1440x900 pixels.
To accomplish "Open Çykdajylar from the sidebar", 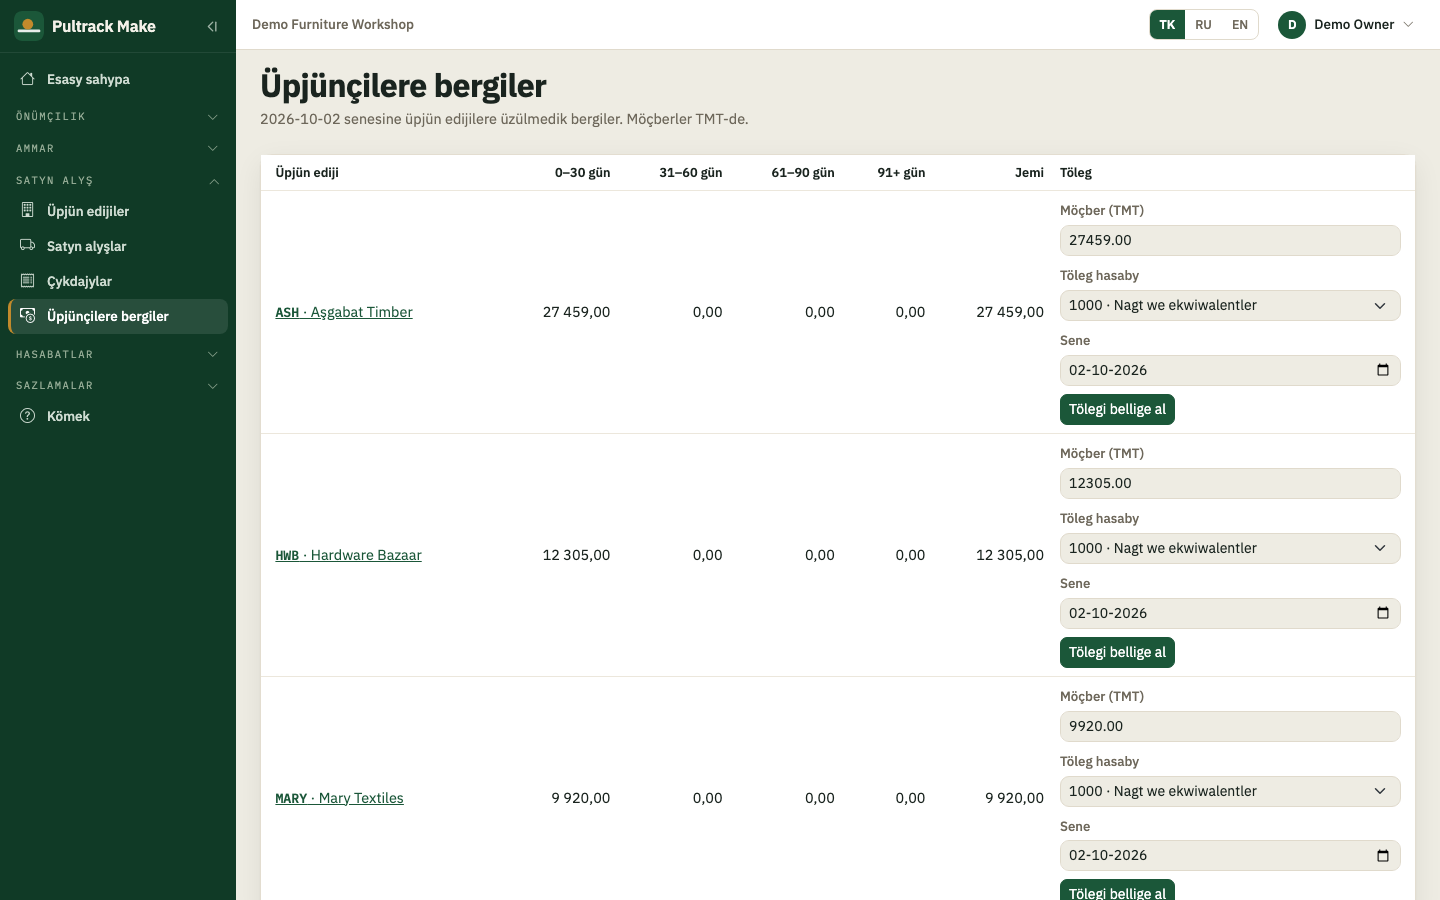I will [x=118, y=281].
